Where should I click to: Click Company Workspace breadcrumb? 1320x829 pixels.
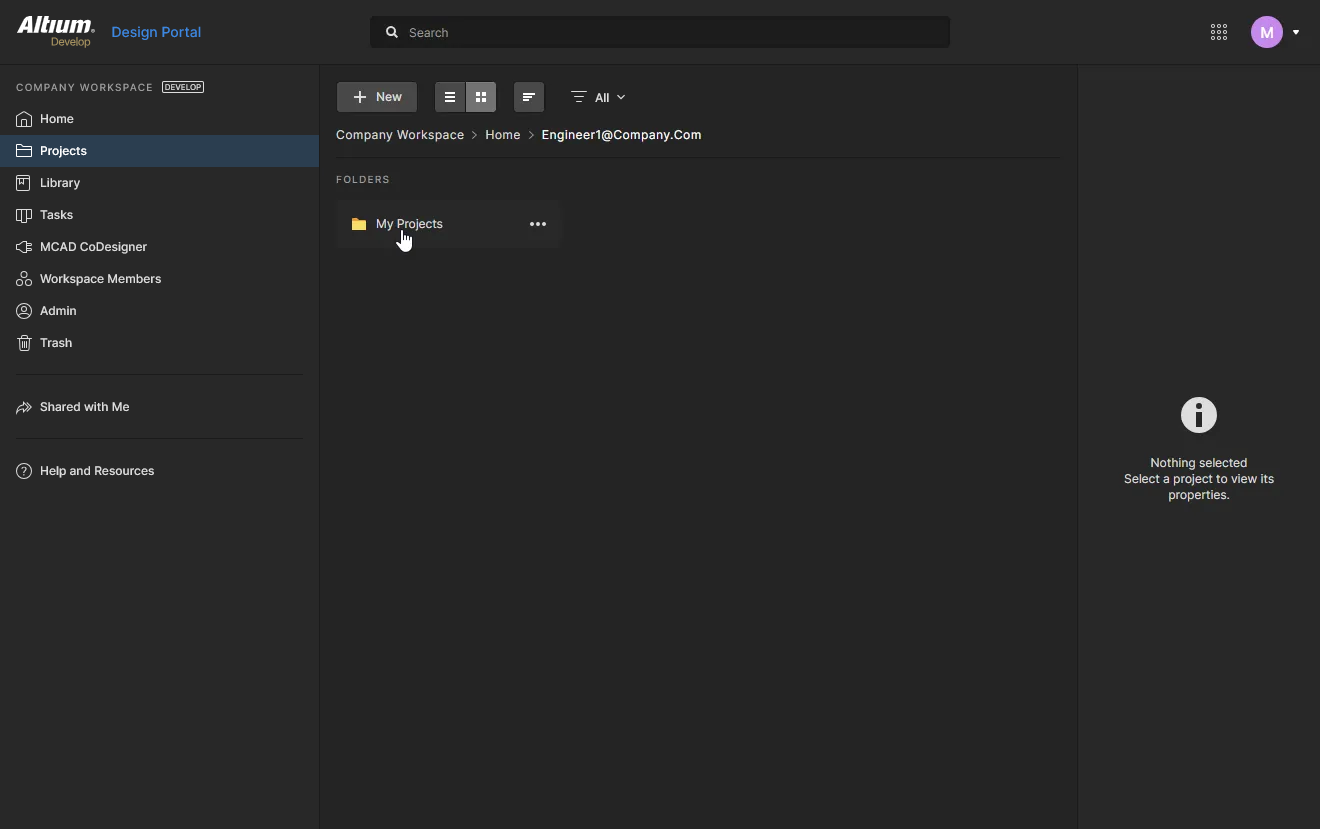click(400, 135)
